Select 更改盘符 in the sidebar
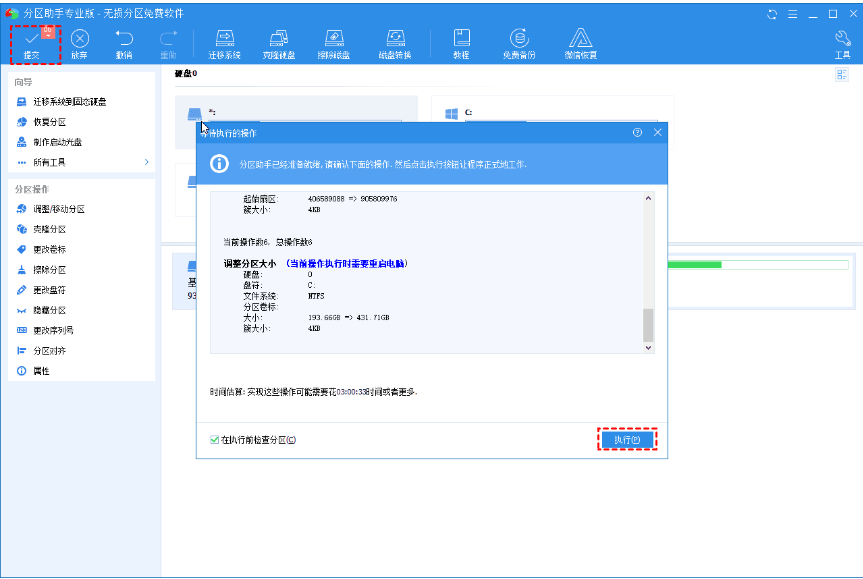The height and width of the screenshot is (579, 863). coord(49,290)
